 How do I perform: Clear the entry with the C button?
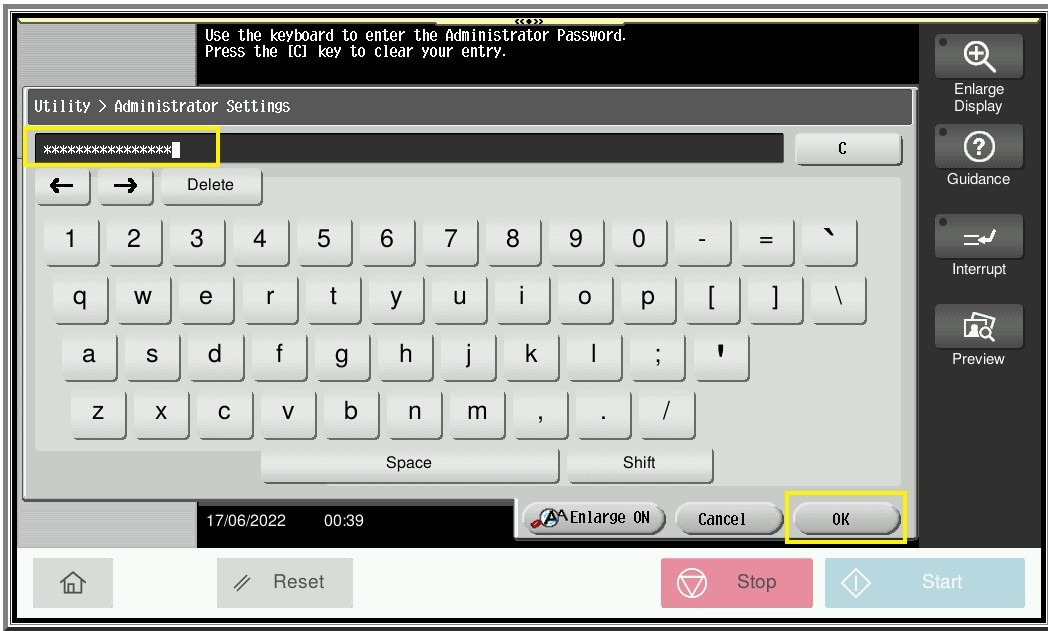(847, 149)
